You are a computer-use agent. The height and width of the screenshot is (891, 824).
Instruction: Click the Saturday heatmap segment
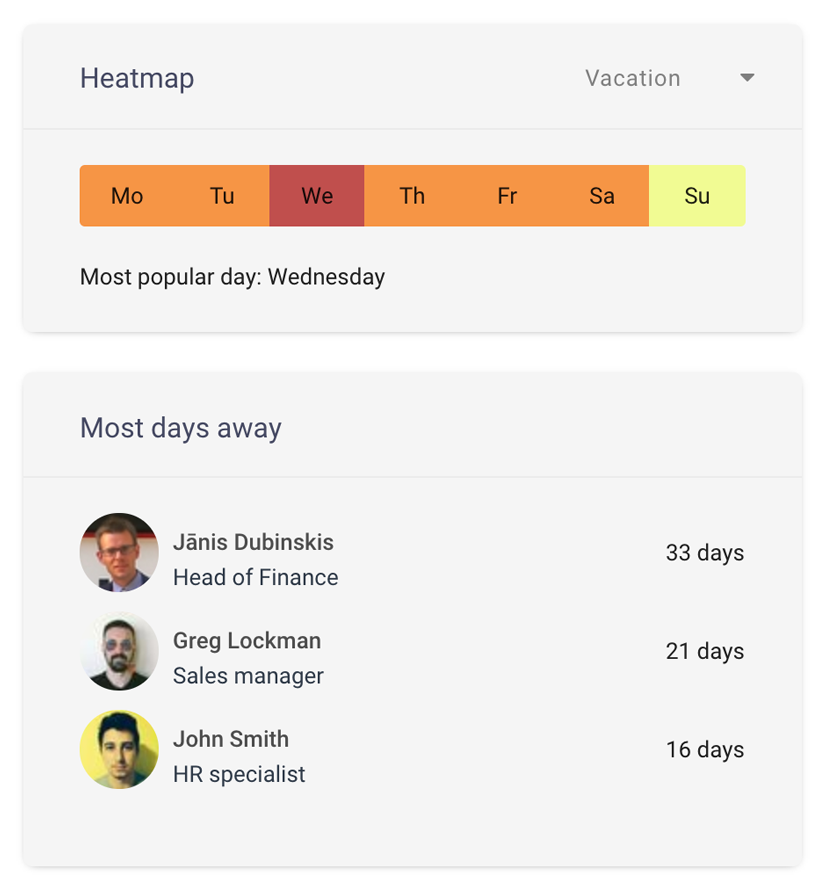601,196
